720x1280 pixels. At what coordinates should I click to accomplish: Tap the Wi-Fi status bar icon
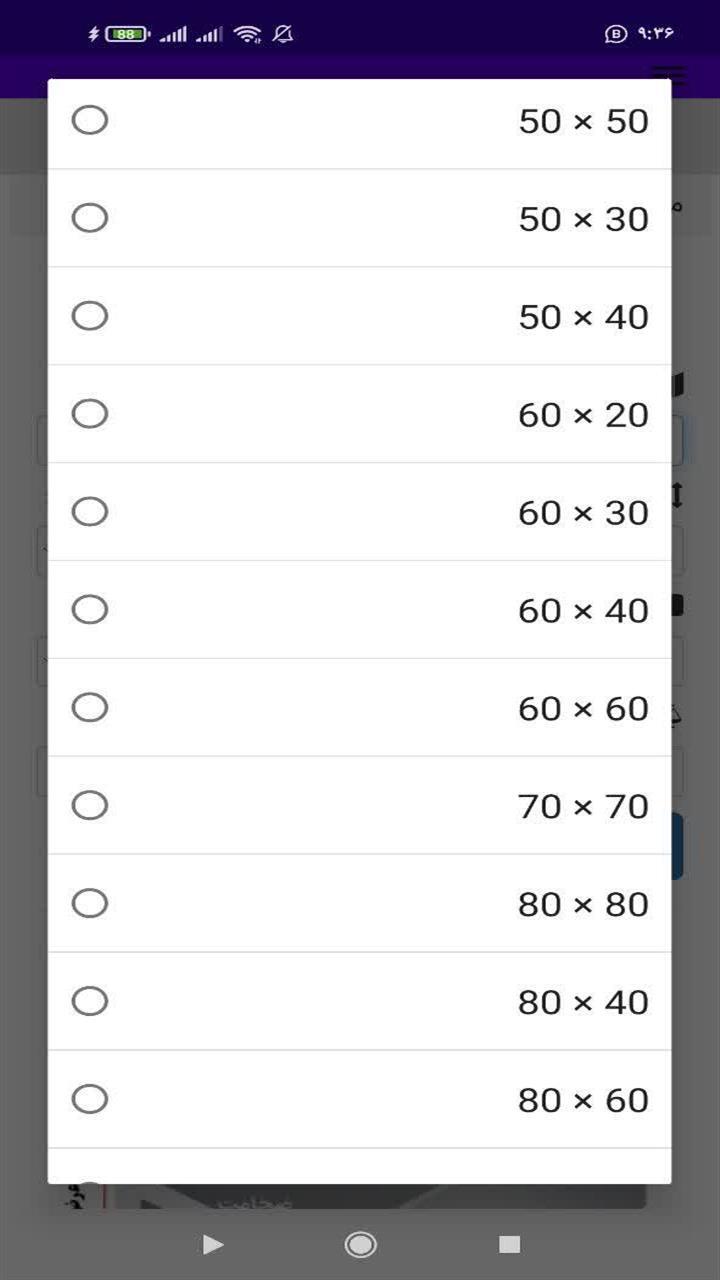pos(247,34)
